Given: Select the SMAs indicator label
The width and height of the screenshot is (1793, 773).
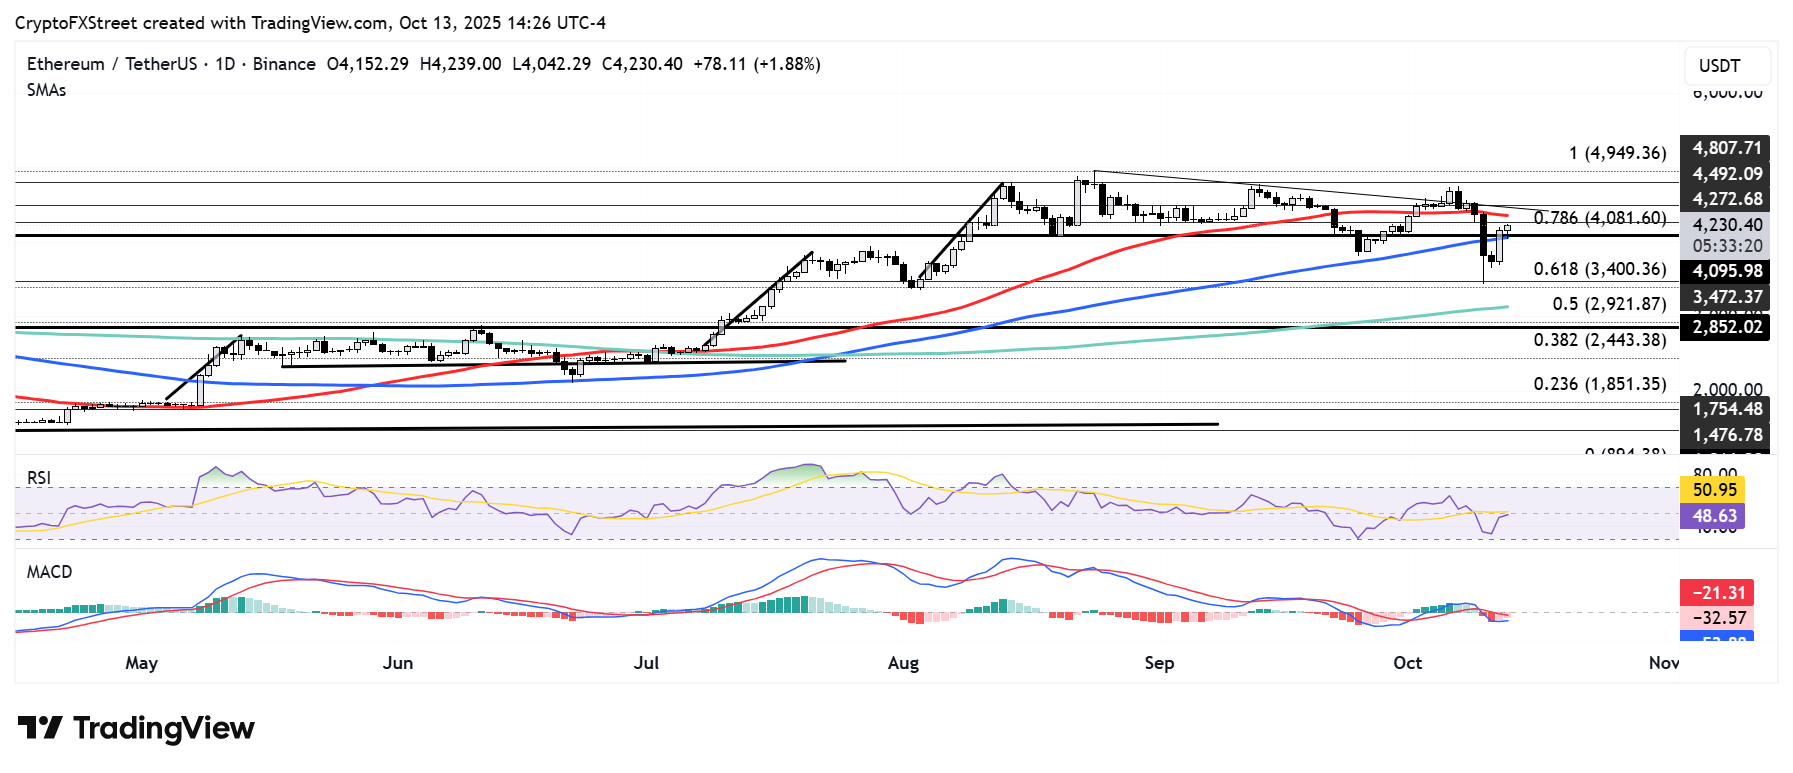Looking at the screenshot, I should tap(47, 90).
